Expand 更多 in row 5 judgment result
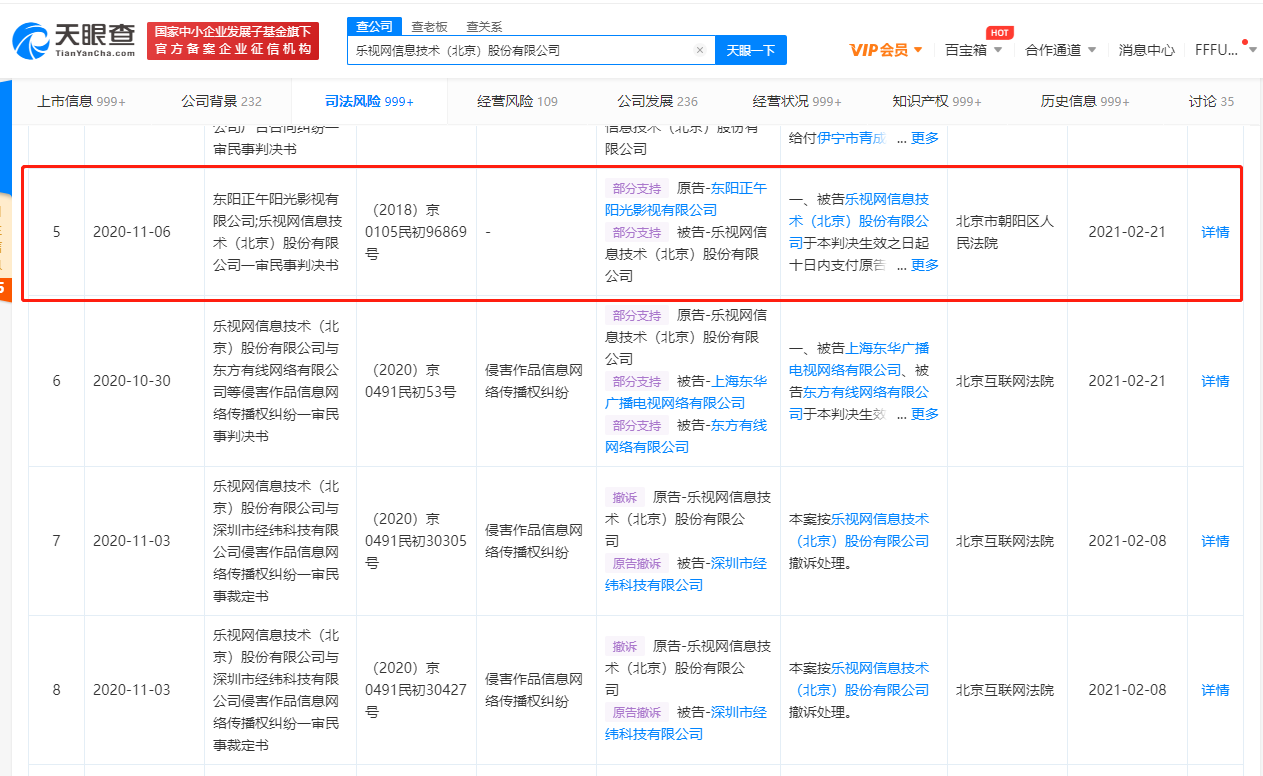 click(925, 265)
